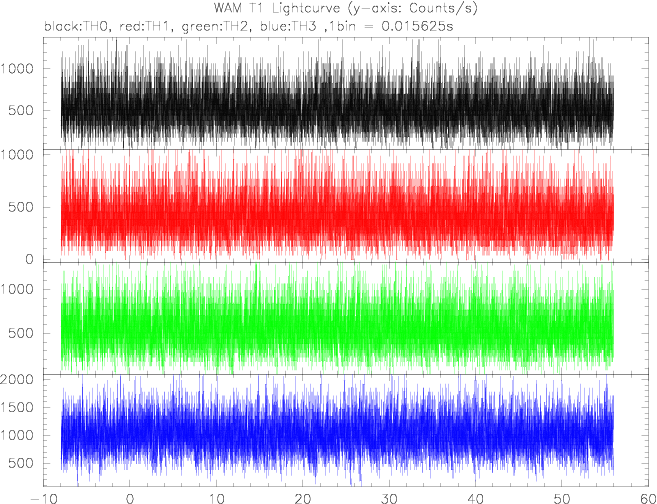Click the legend text 'black:TH0, red:TH1'
This screenshot has width=657, height=504.
coord(106,27)
